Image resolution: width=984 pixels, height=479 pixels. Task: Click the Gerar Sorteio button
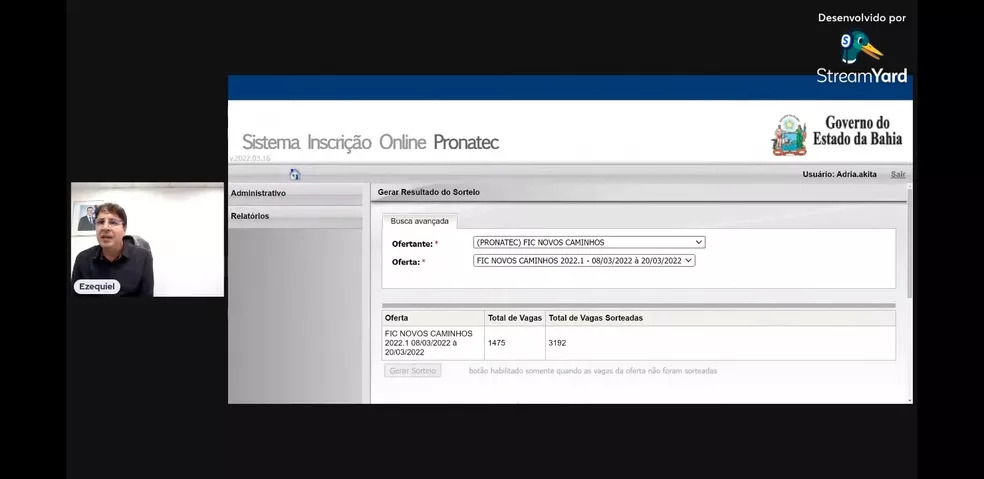(x=412, y=370)
